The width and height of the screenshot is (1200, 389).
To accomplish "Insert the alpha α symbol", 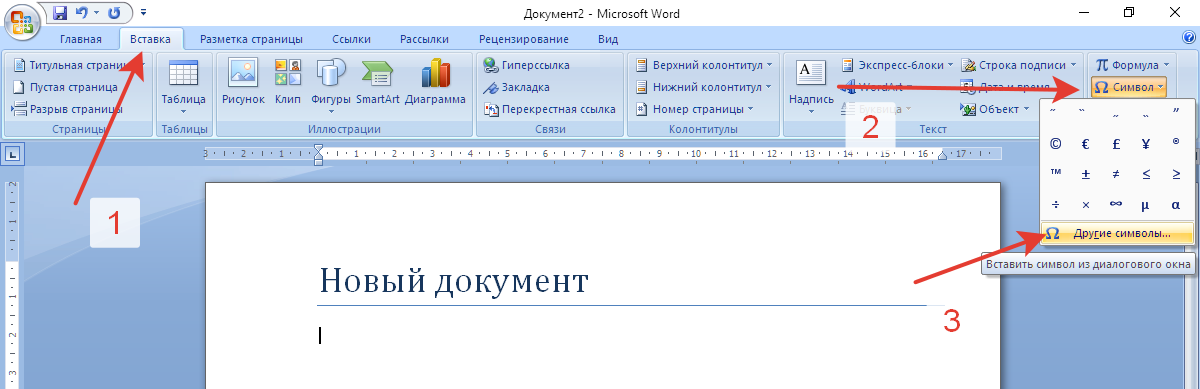I will [1175, 204].
